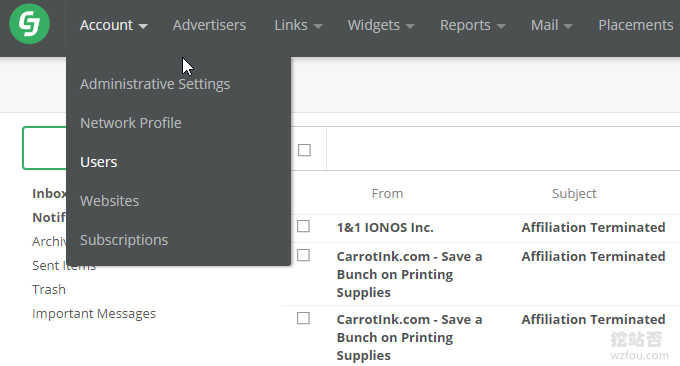Screen dimensions: 680x366
Task: Tick the select-all messages checkbox
Action: point(304,150)
